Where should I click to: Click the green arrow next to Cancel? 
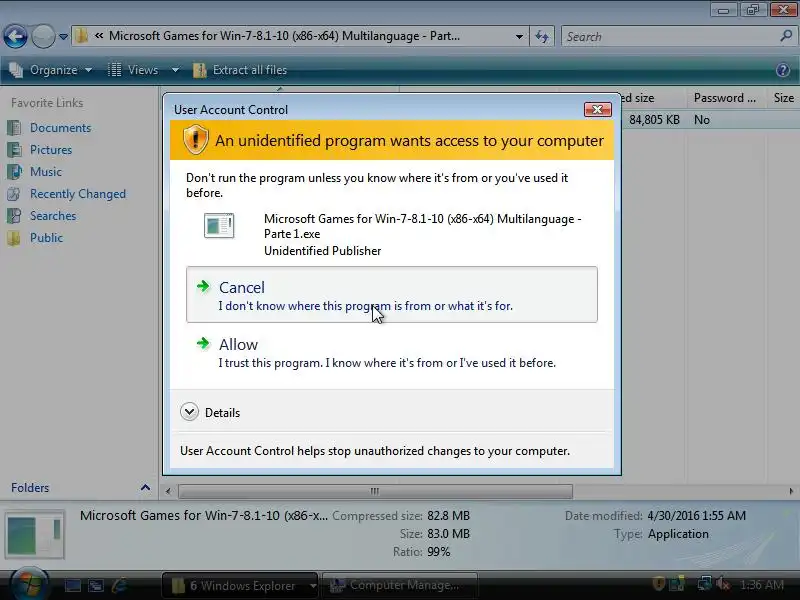(203, 286)
